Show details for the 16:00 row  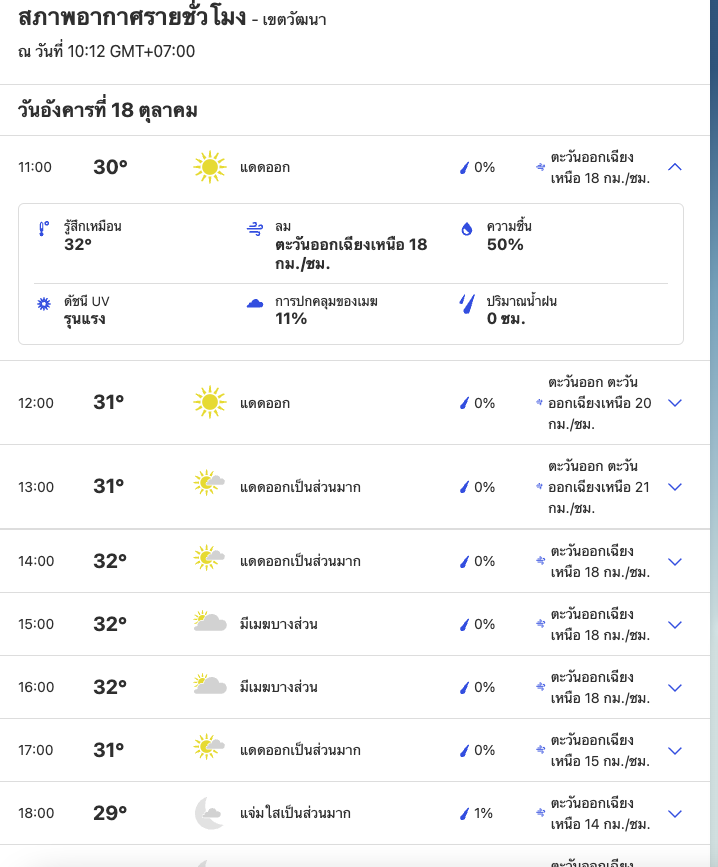click(x=674, y=687)
